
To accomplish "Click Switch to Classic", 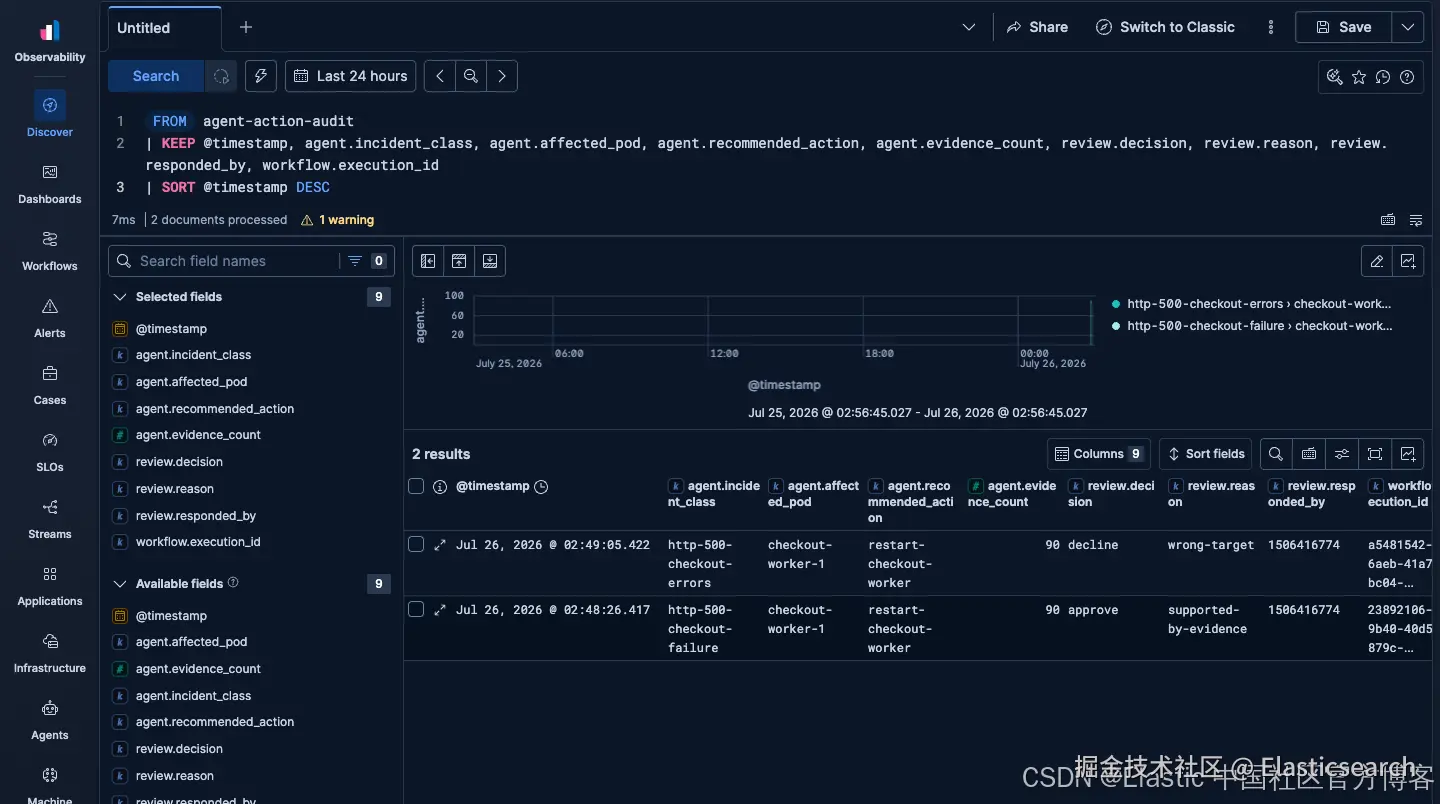I will coord(1165,27).
